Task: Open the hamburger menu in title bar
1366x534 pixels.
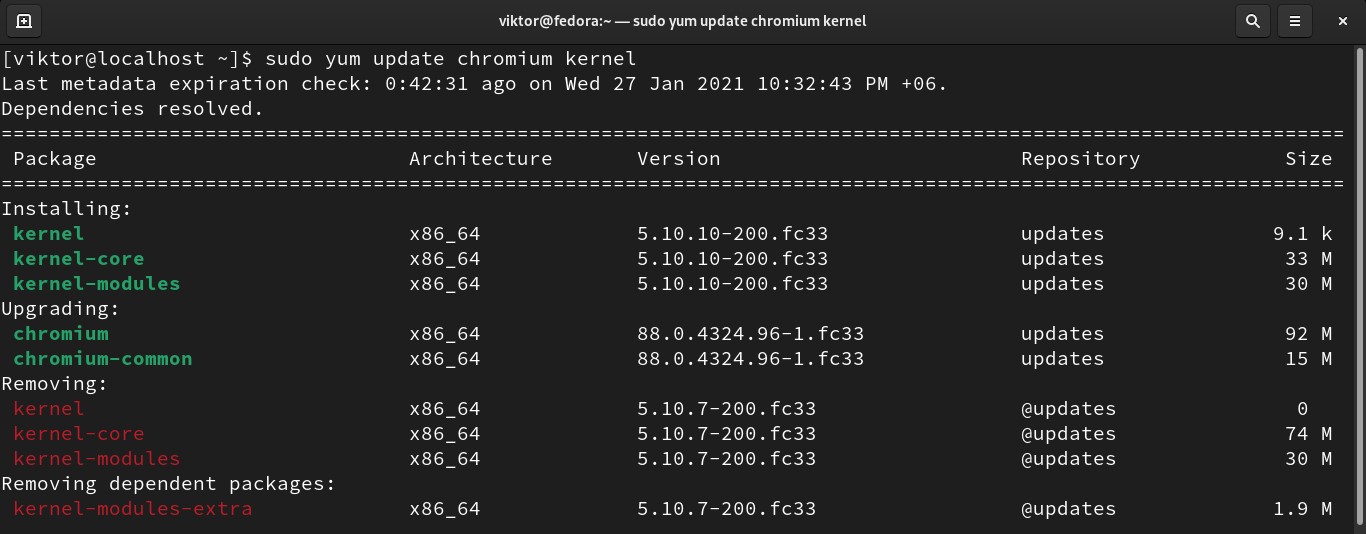Action: click(x=1295, y=20)
